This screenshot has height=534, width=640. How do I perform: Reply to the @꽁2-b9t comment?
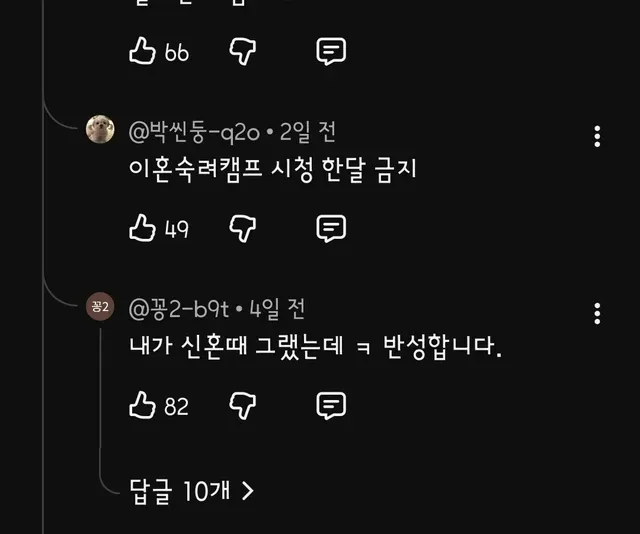pos(331,406)
